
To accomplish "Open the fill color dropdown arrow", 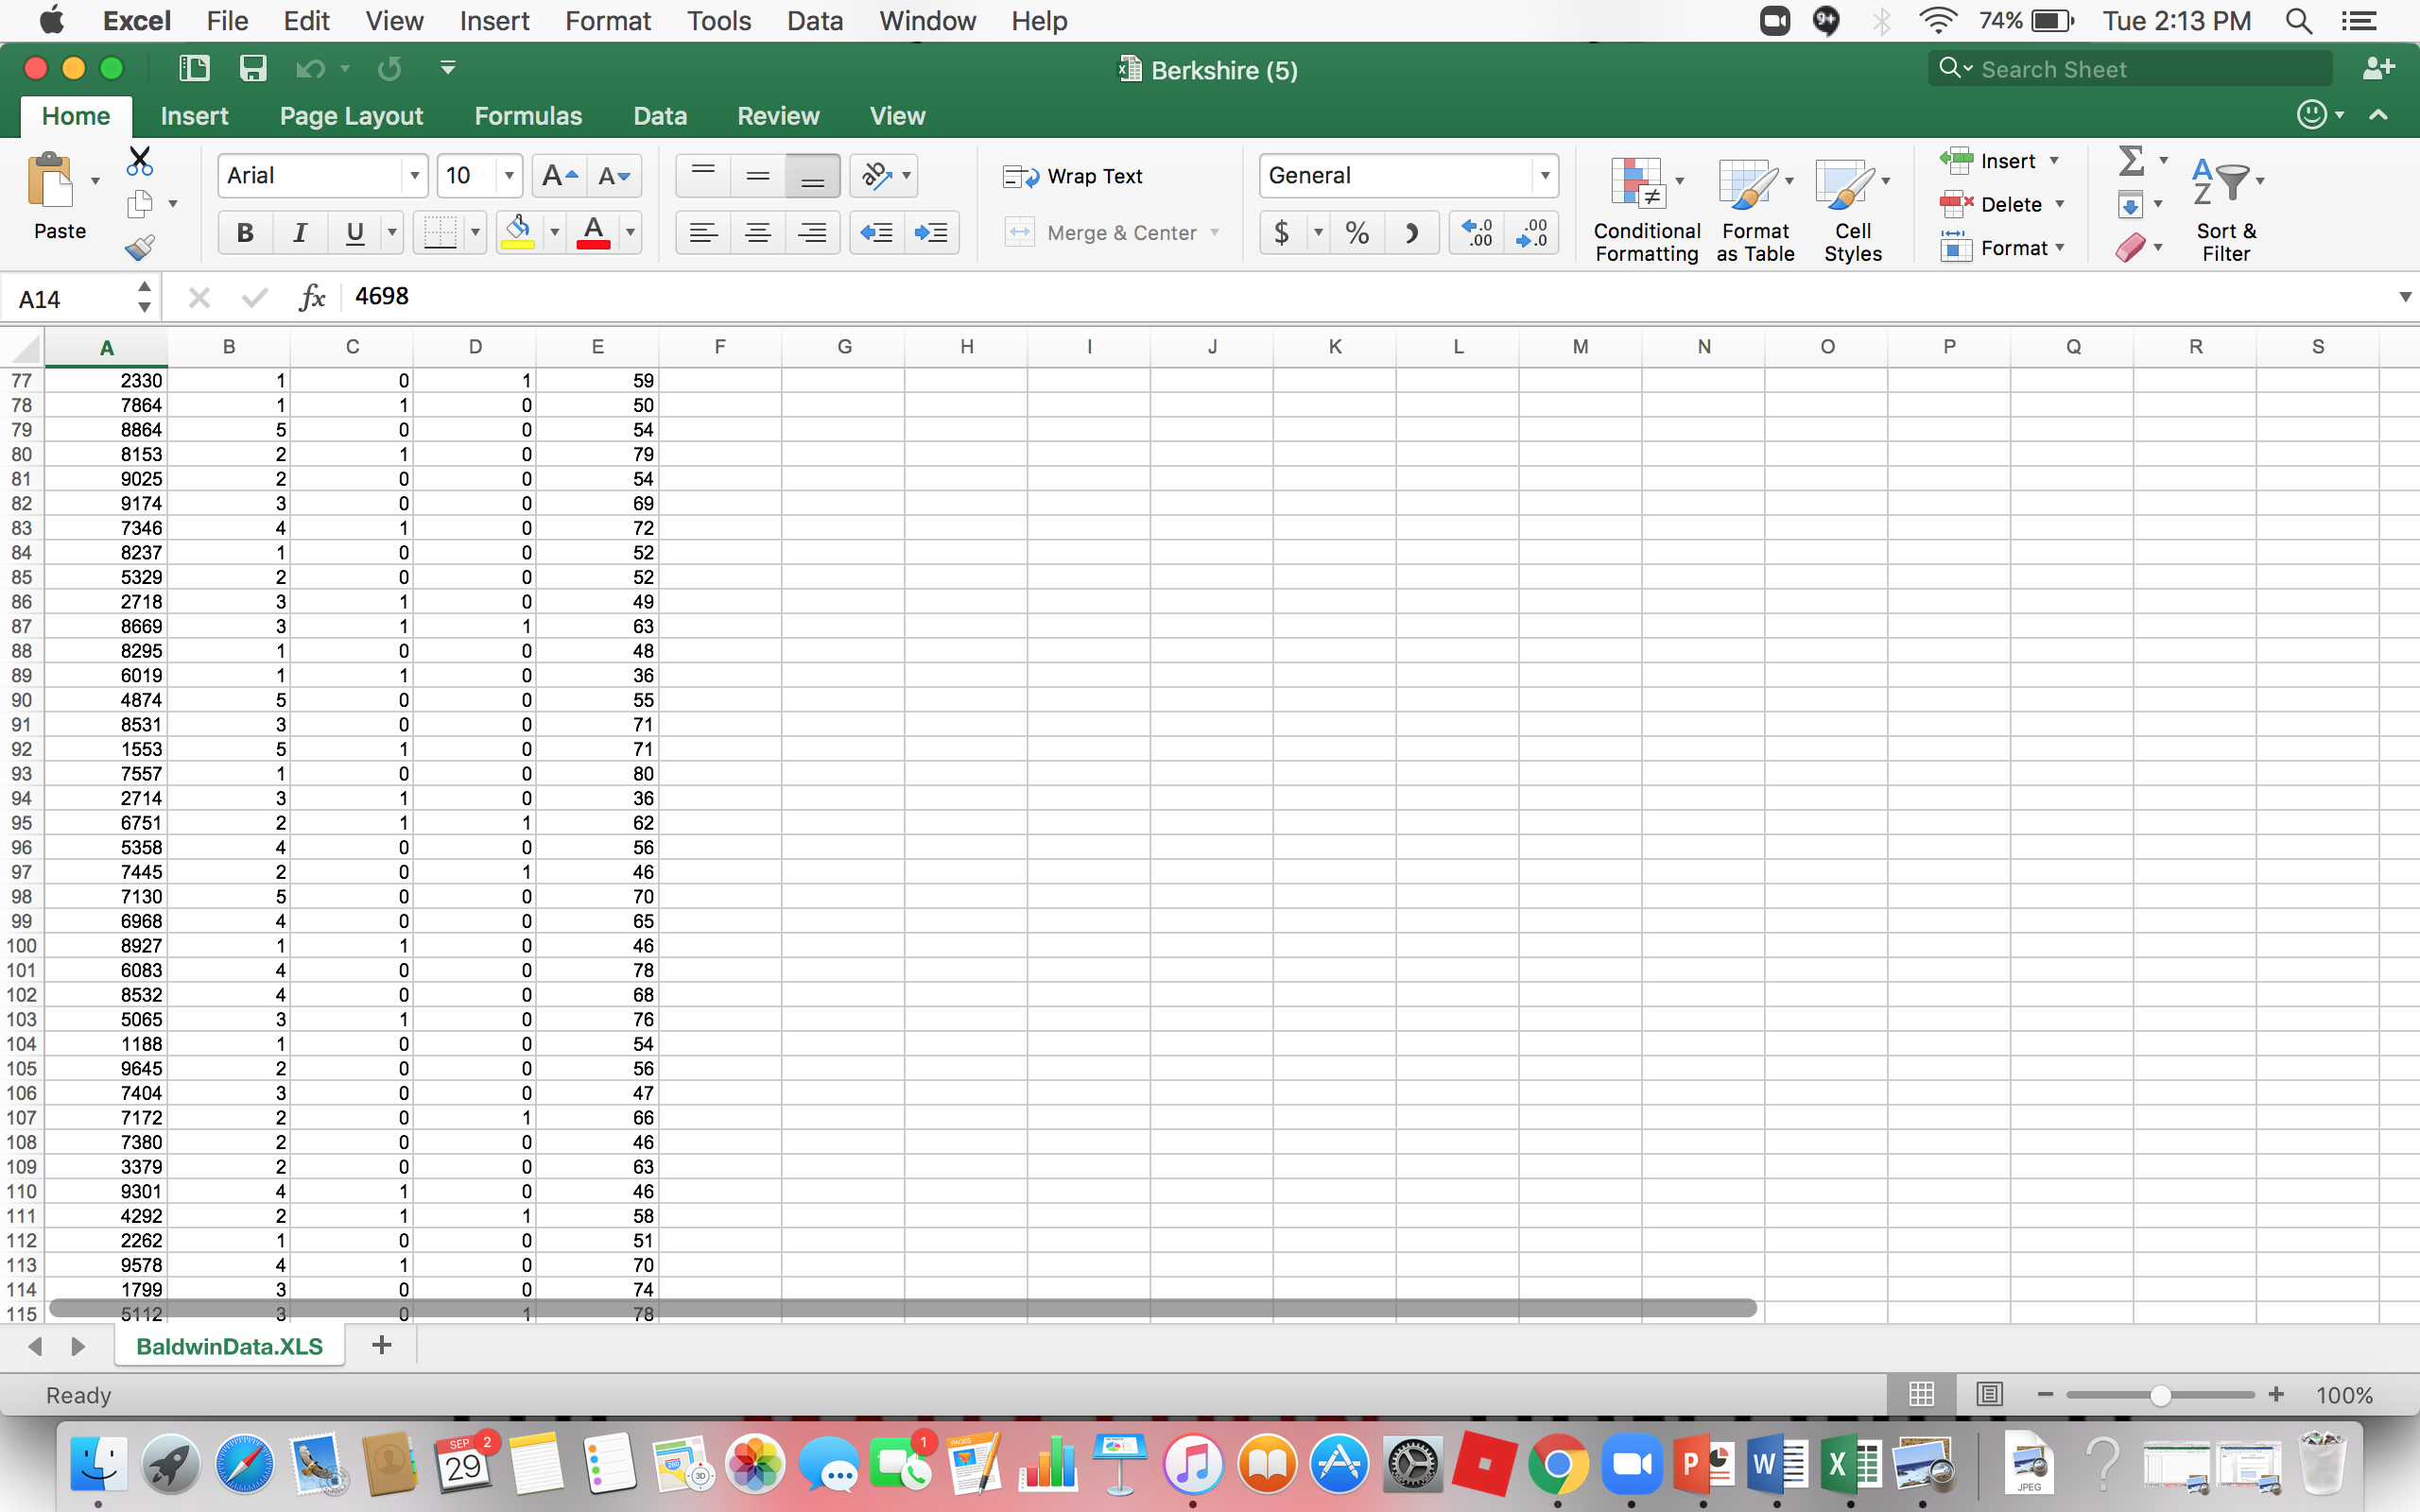I will (556, 232).
